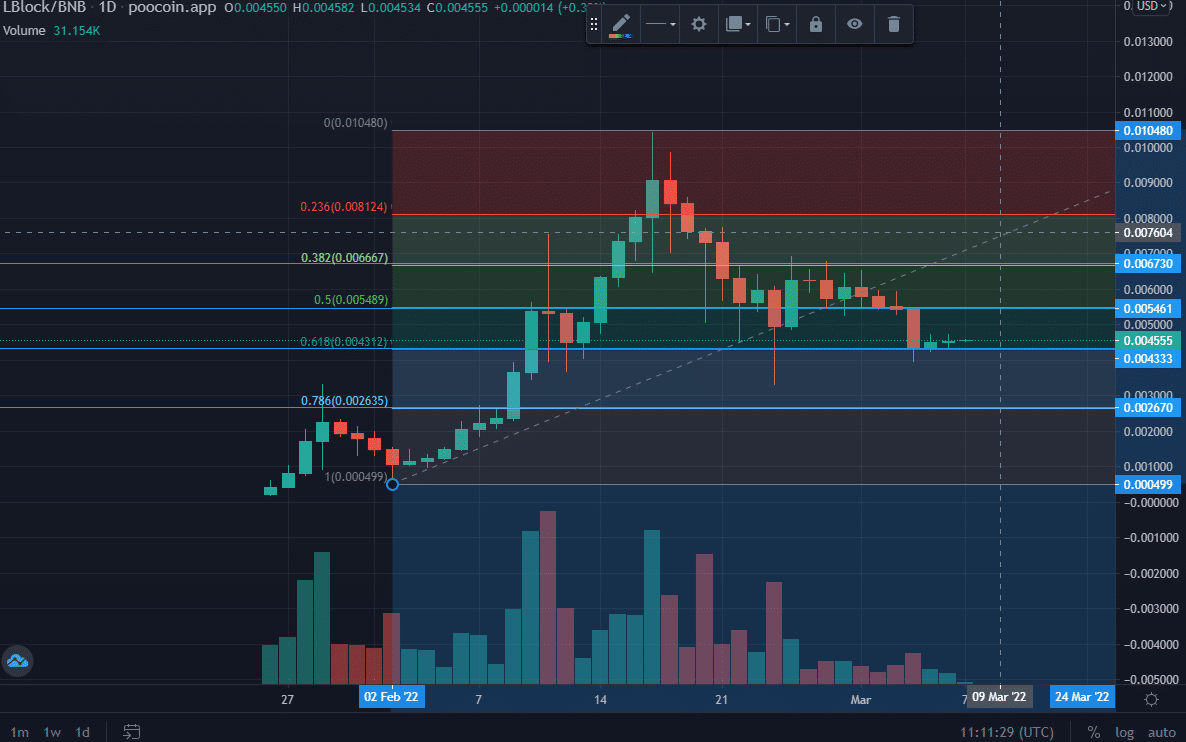
Task: Click the 1D interval label in title
Action: click(x=107, y=7)
